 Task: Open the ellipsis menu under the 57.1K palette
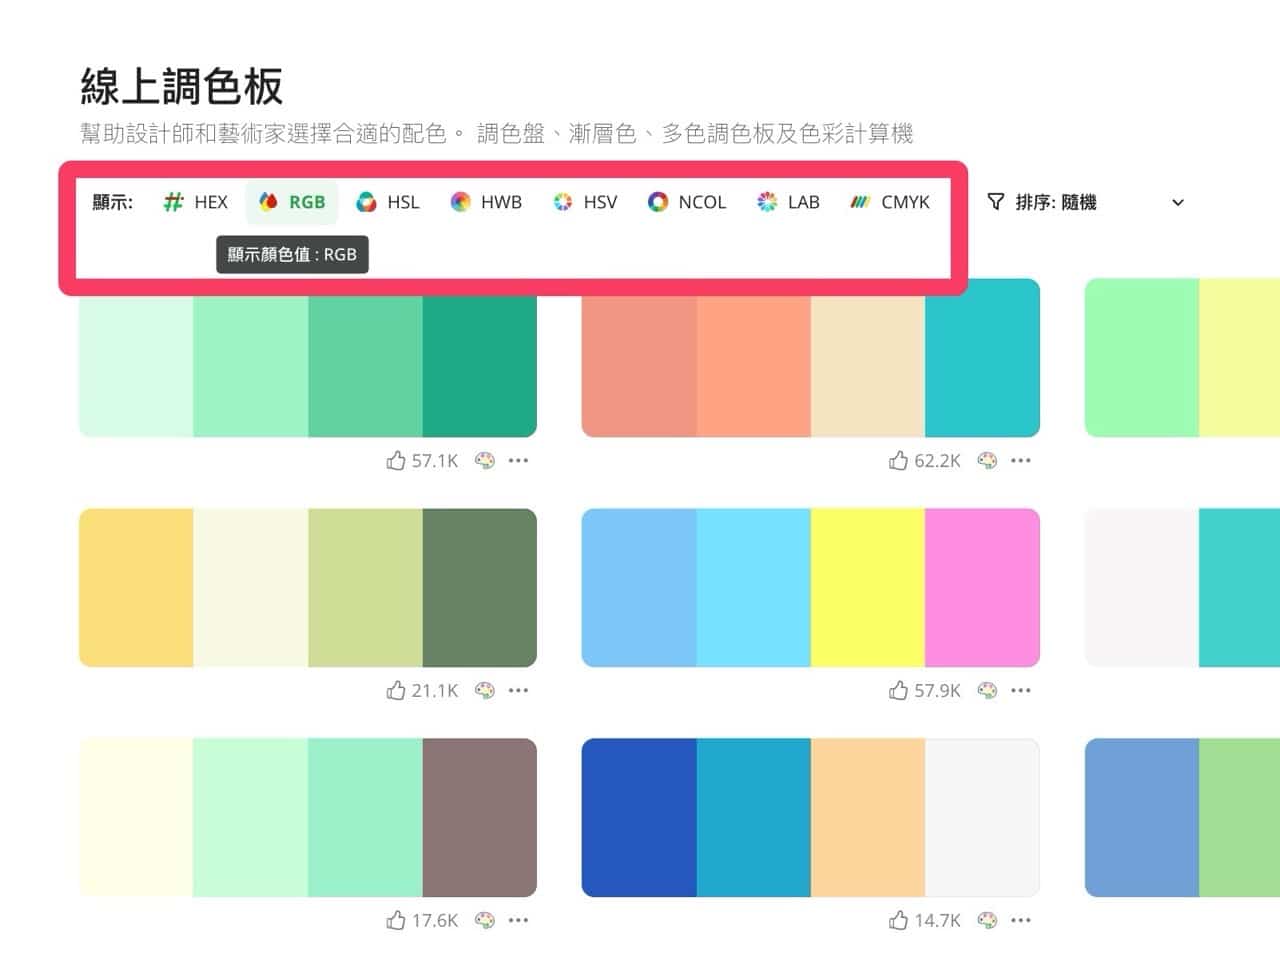tap(519, 460)
